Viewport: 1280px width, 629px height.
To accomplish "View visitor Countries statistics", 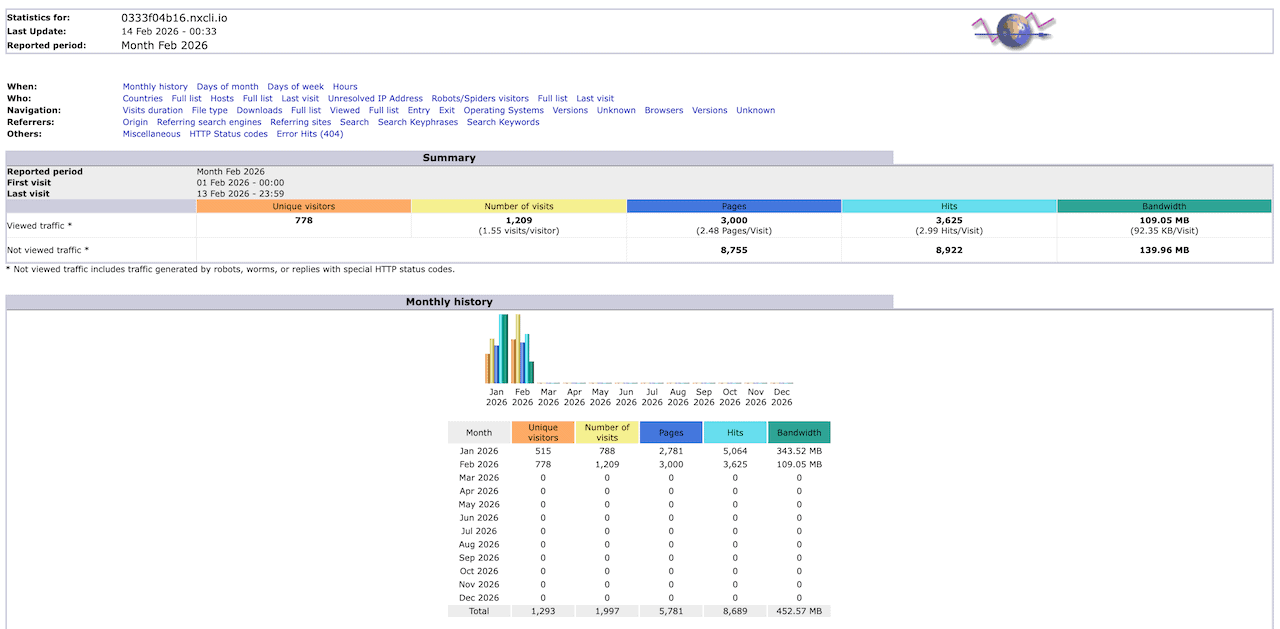I will 142,98.
